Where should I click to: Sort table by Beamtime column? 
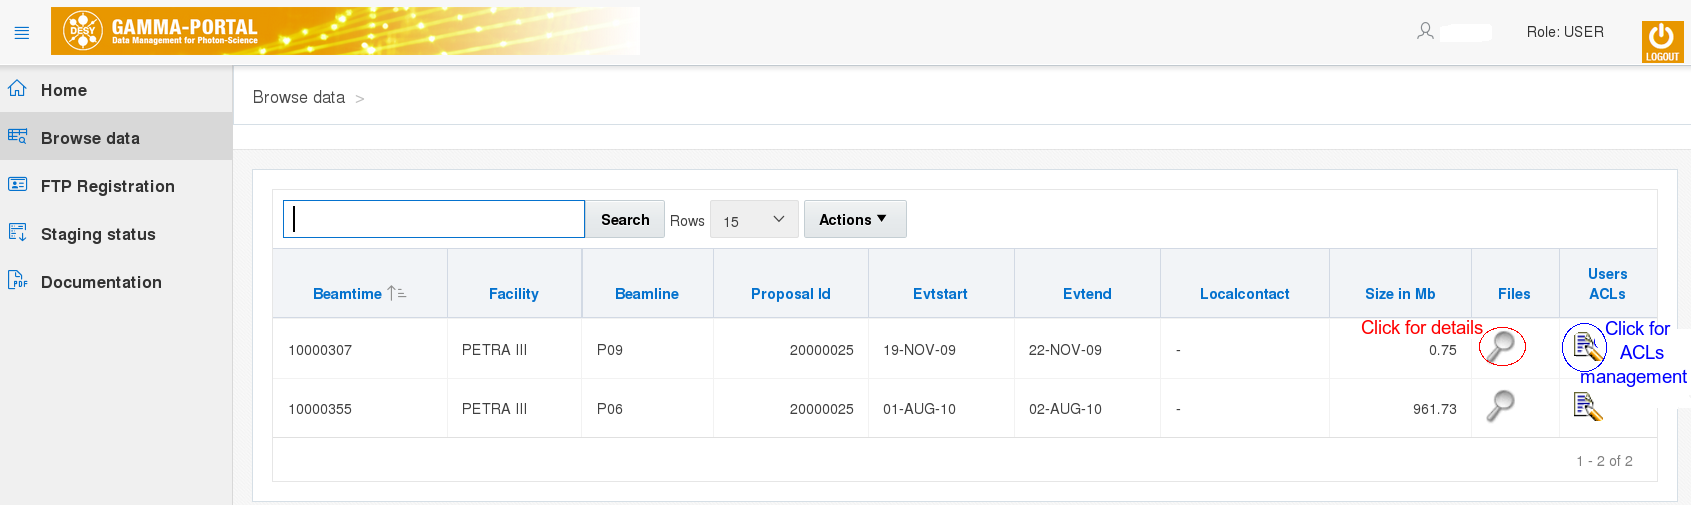347,294
